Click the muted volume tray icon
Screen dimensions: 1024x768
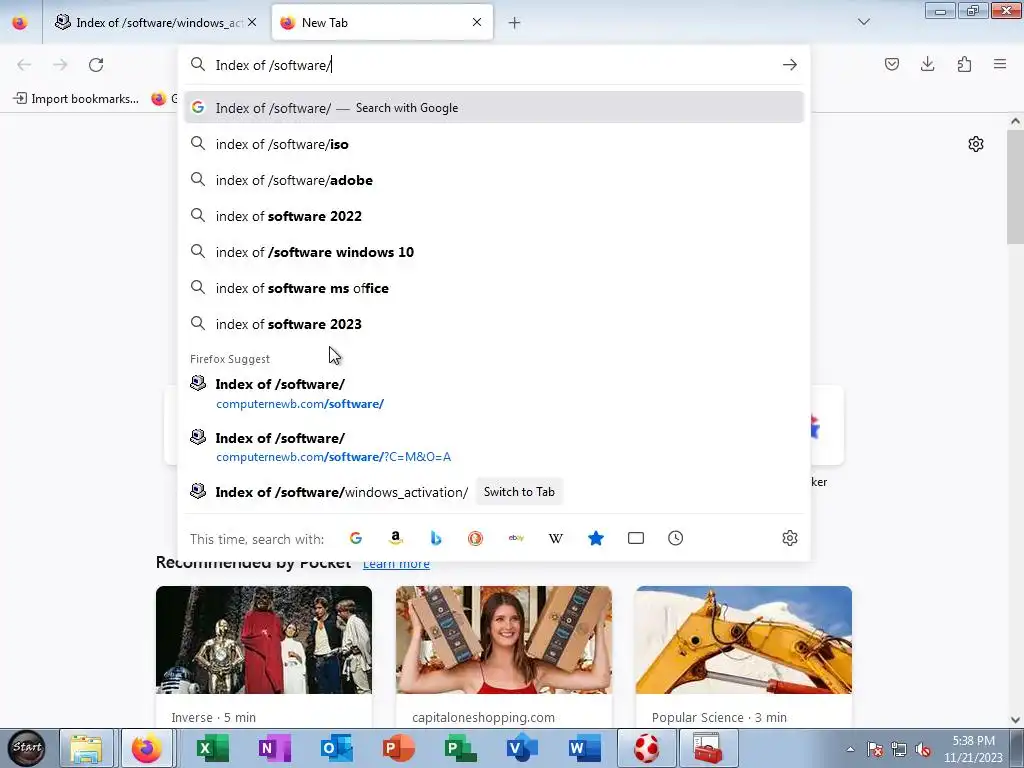pos(922,749)
